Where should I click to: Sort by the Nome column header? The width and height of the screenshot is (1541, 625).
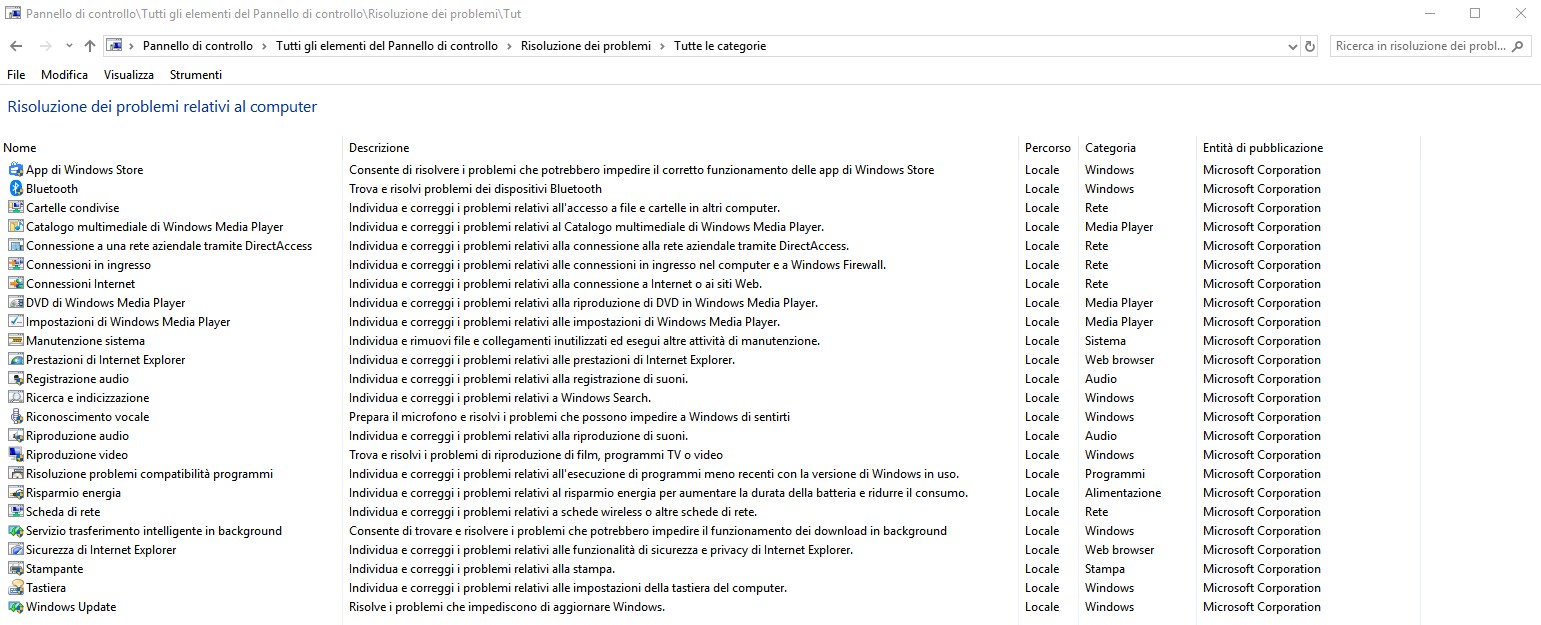click(20, 148)
